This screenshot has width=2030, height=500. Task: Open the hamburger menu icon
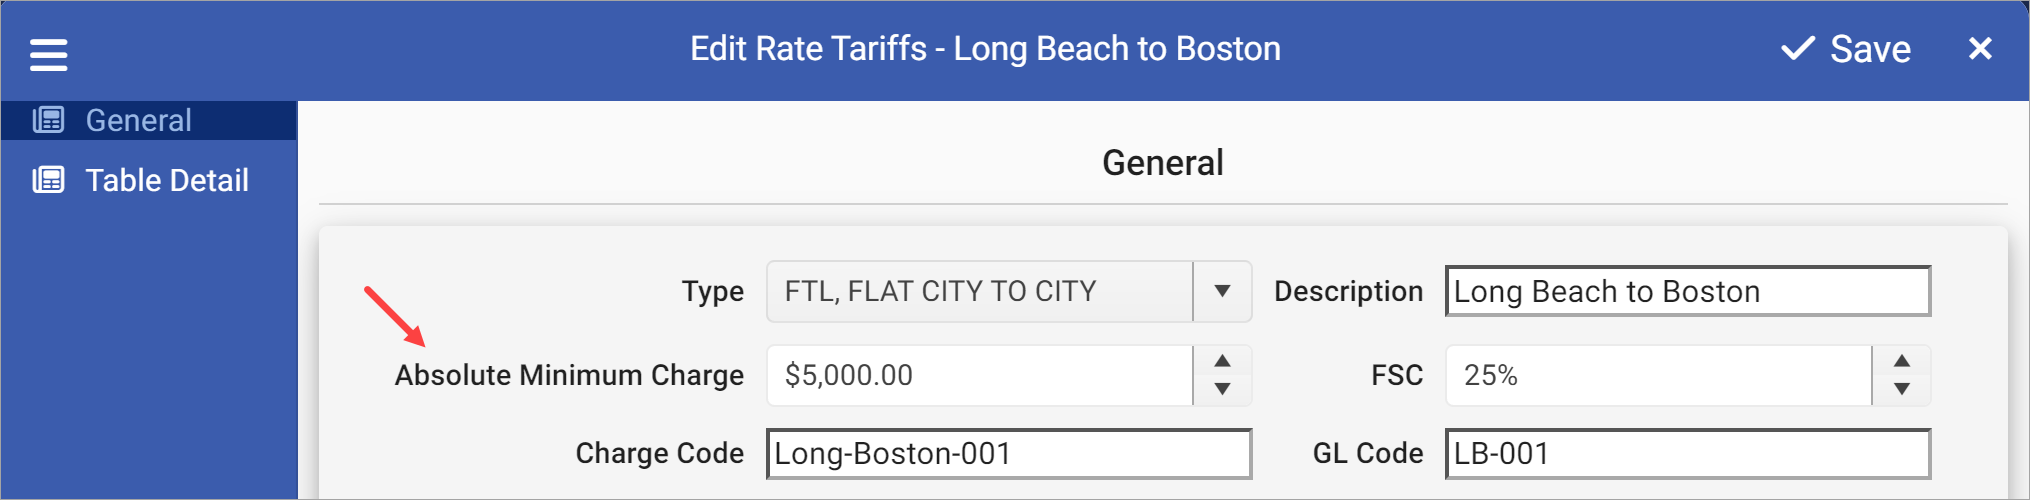[48, 54]
